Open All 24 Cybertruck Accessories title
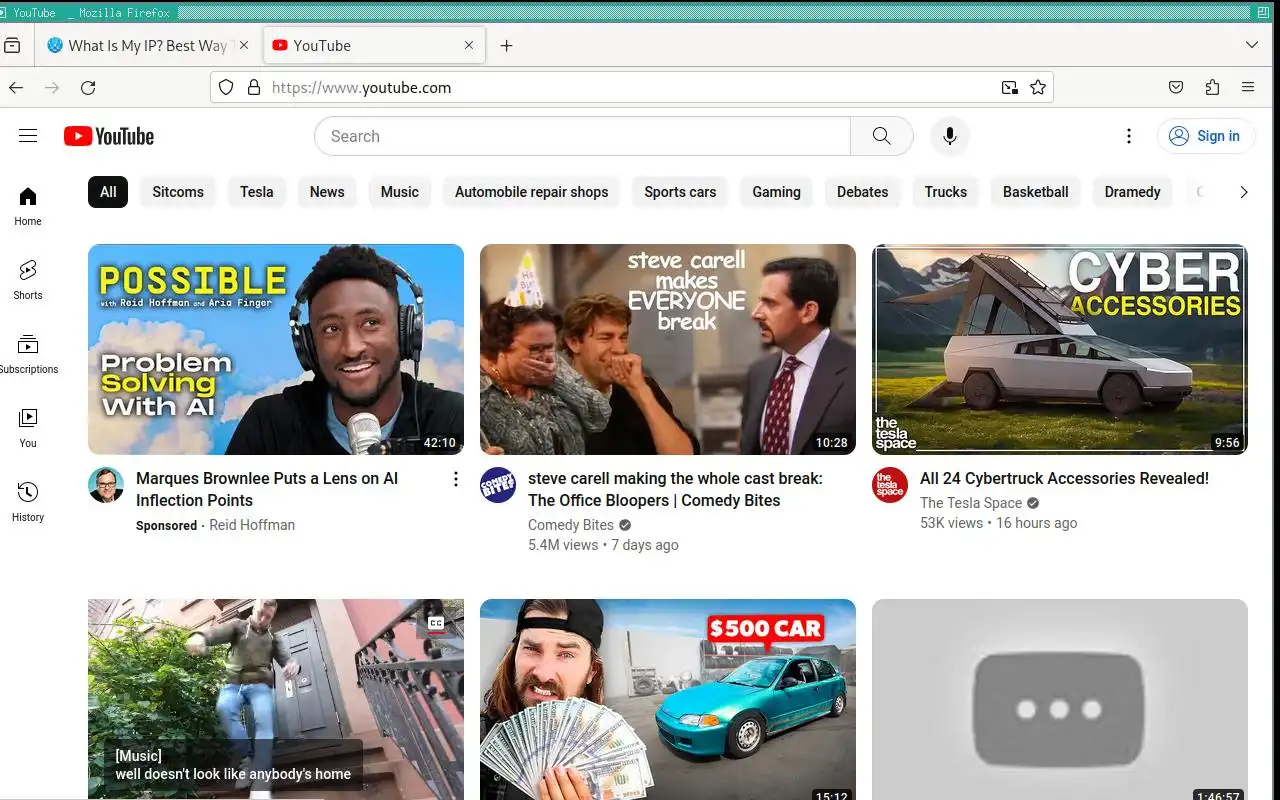 [x=1064, y=478]
